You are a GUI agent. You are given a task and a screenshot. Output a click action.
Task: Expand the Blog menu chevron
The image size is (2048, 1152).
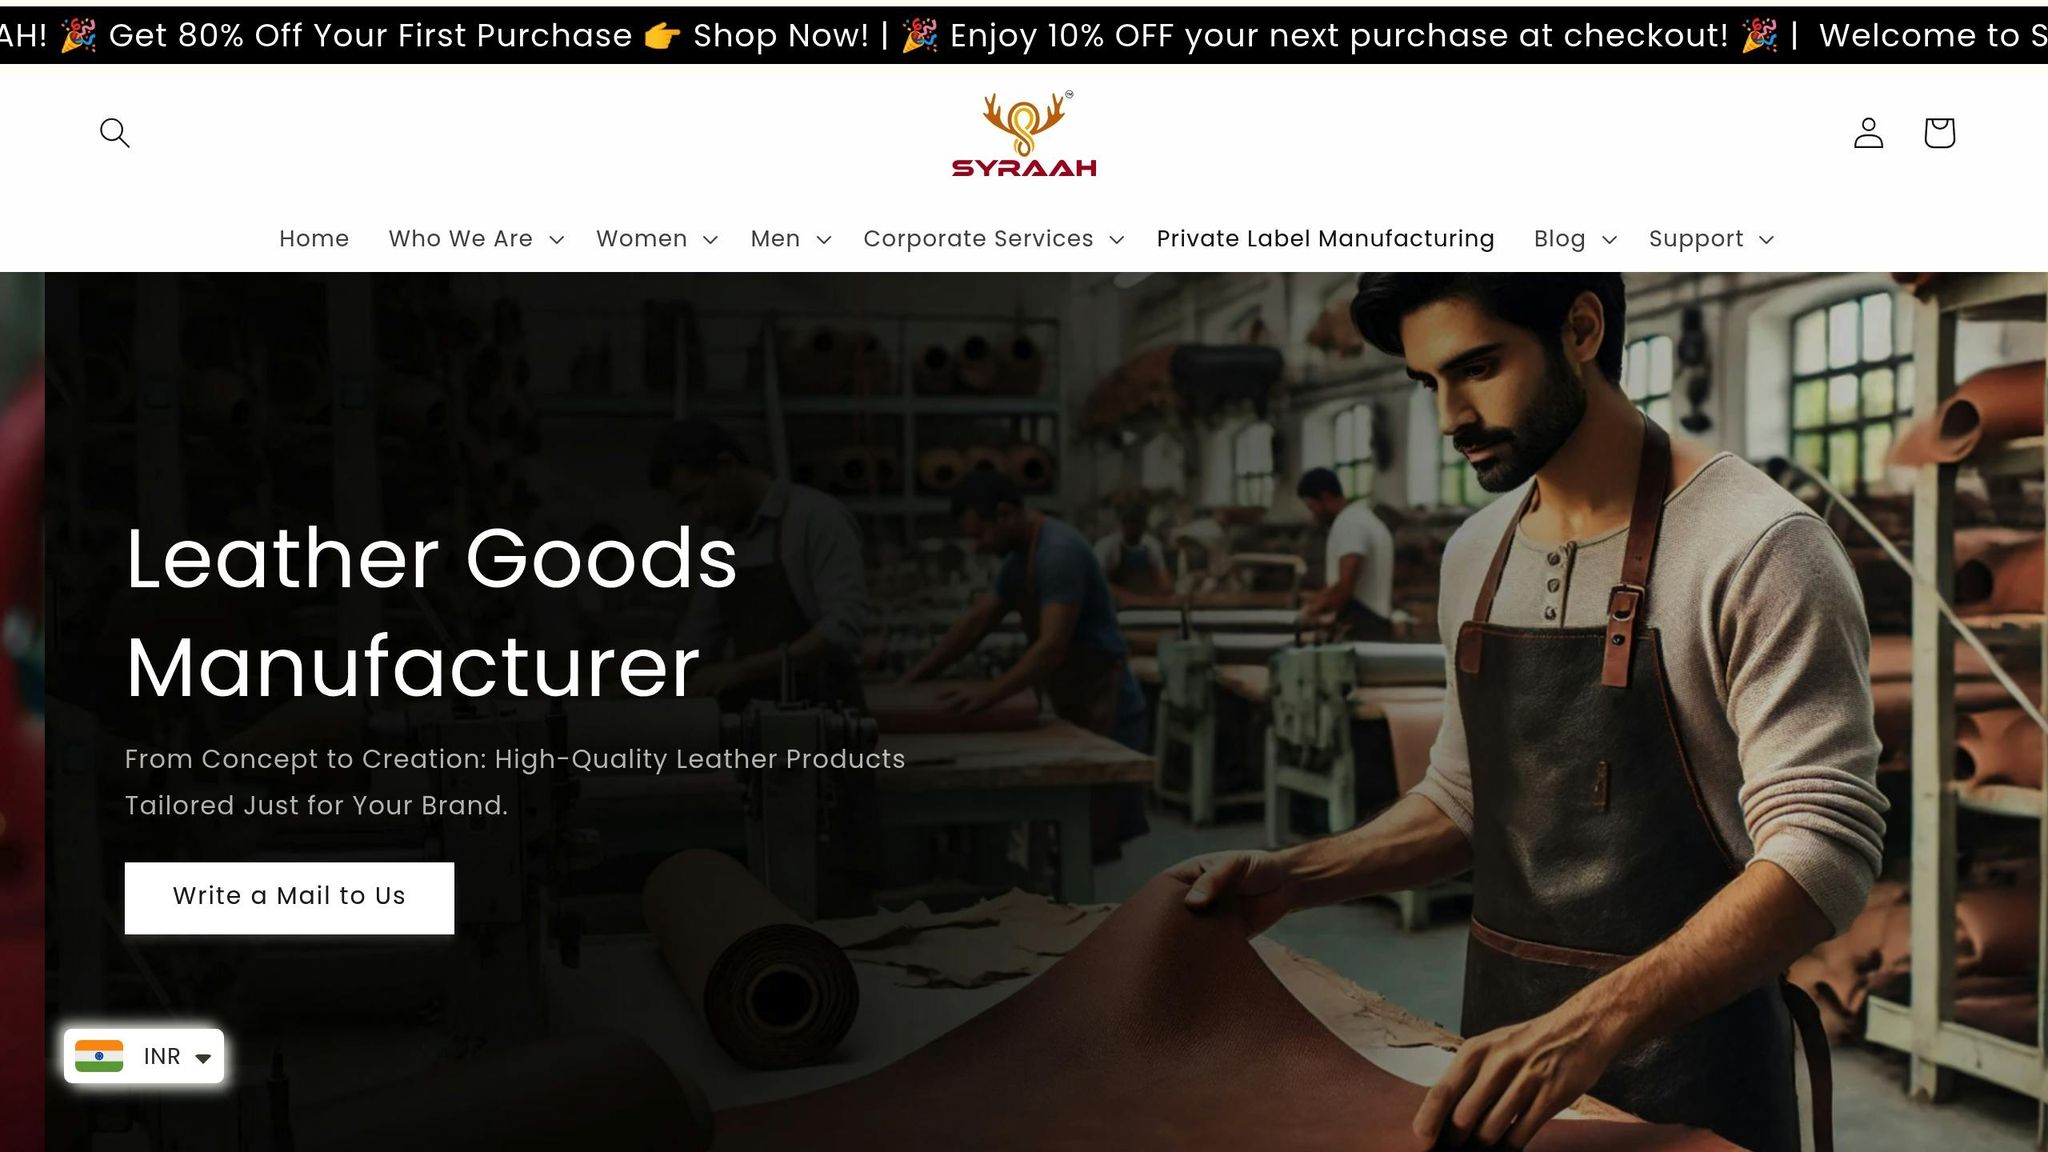click(1609, 240)
